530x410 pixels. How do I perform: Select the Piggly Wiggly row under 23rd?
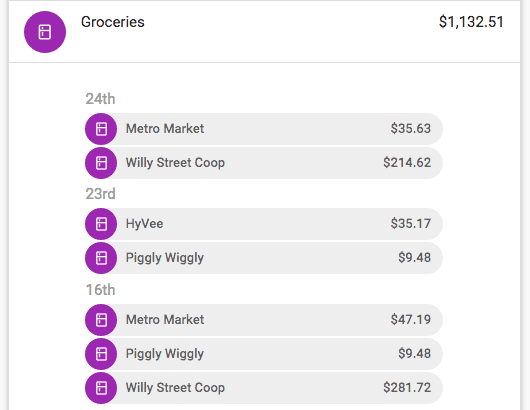coord(264,258)
